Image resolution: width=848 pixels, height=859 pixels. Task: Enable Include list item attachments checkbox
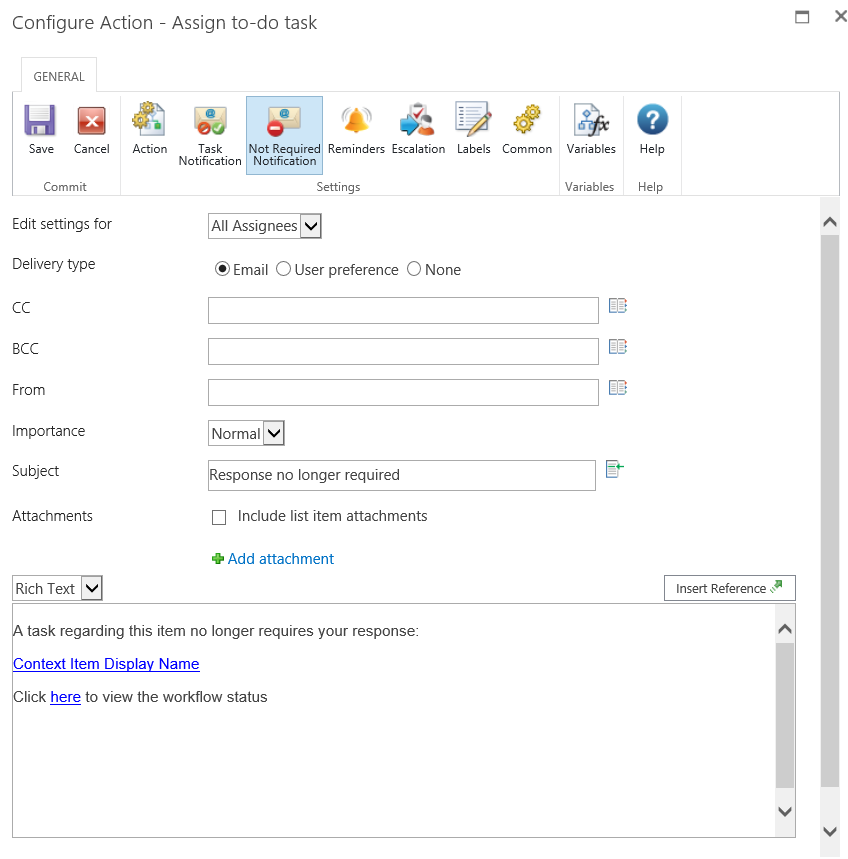(219, 518)
